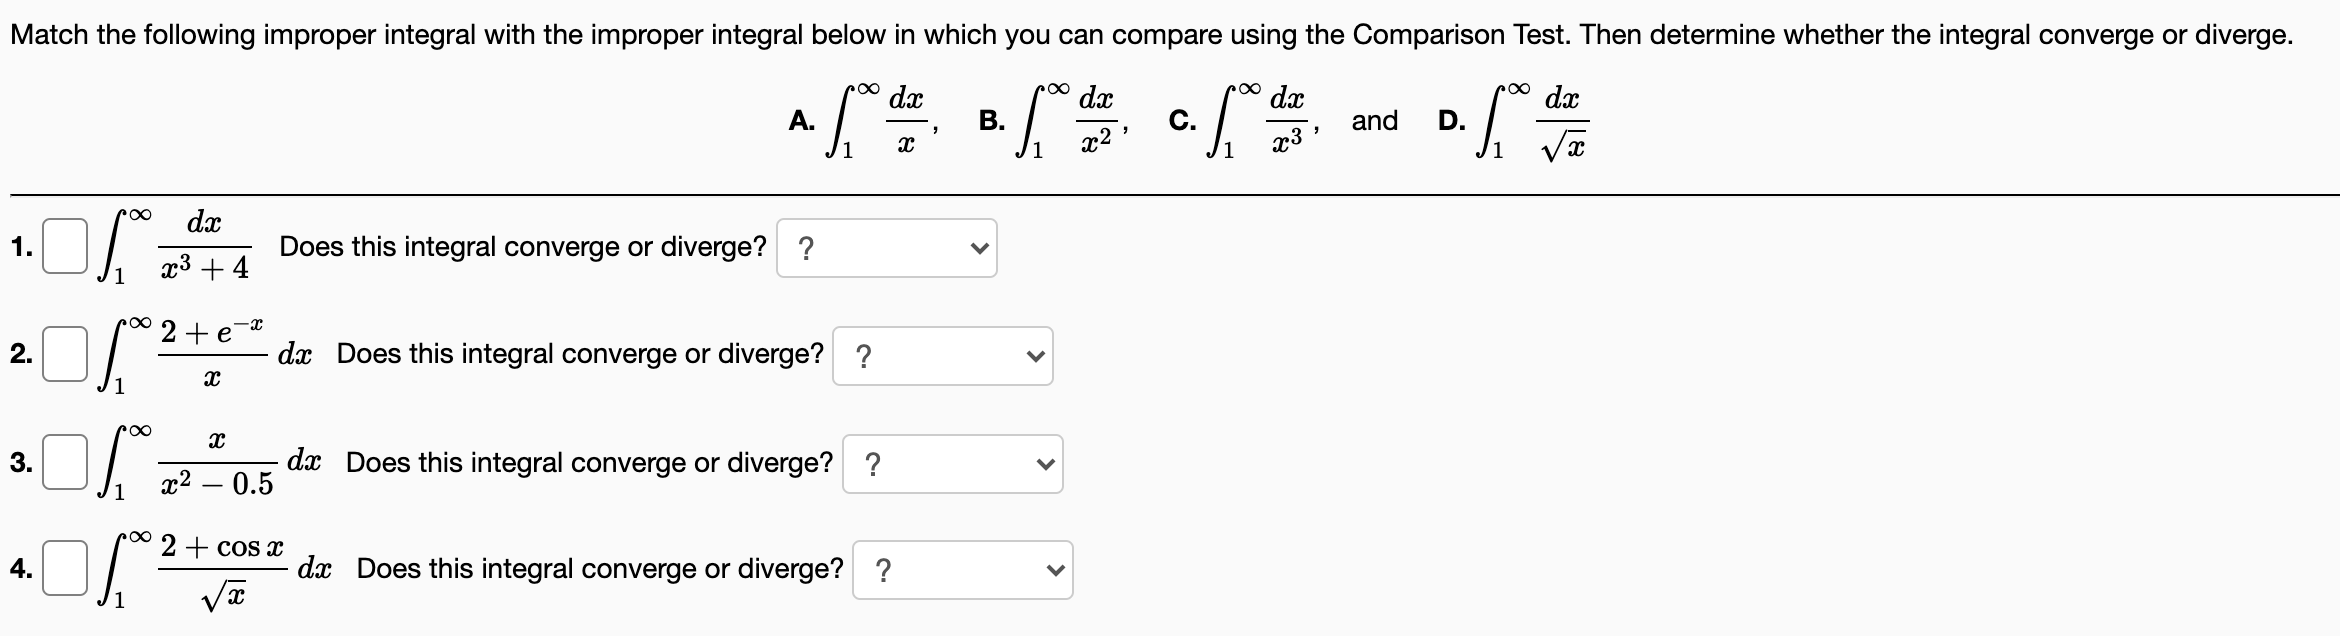Click the matching answer box for integral 1

coord(64,245)
